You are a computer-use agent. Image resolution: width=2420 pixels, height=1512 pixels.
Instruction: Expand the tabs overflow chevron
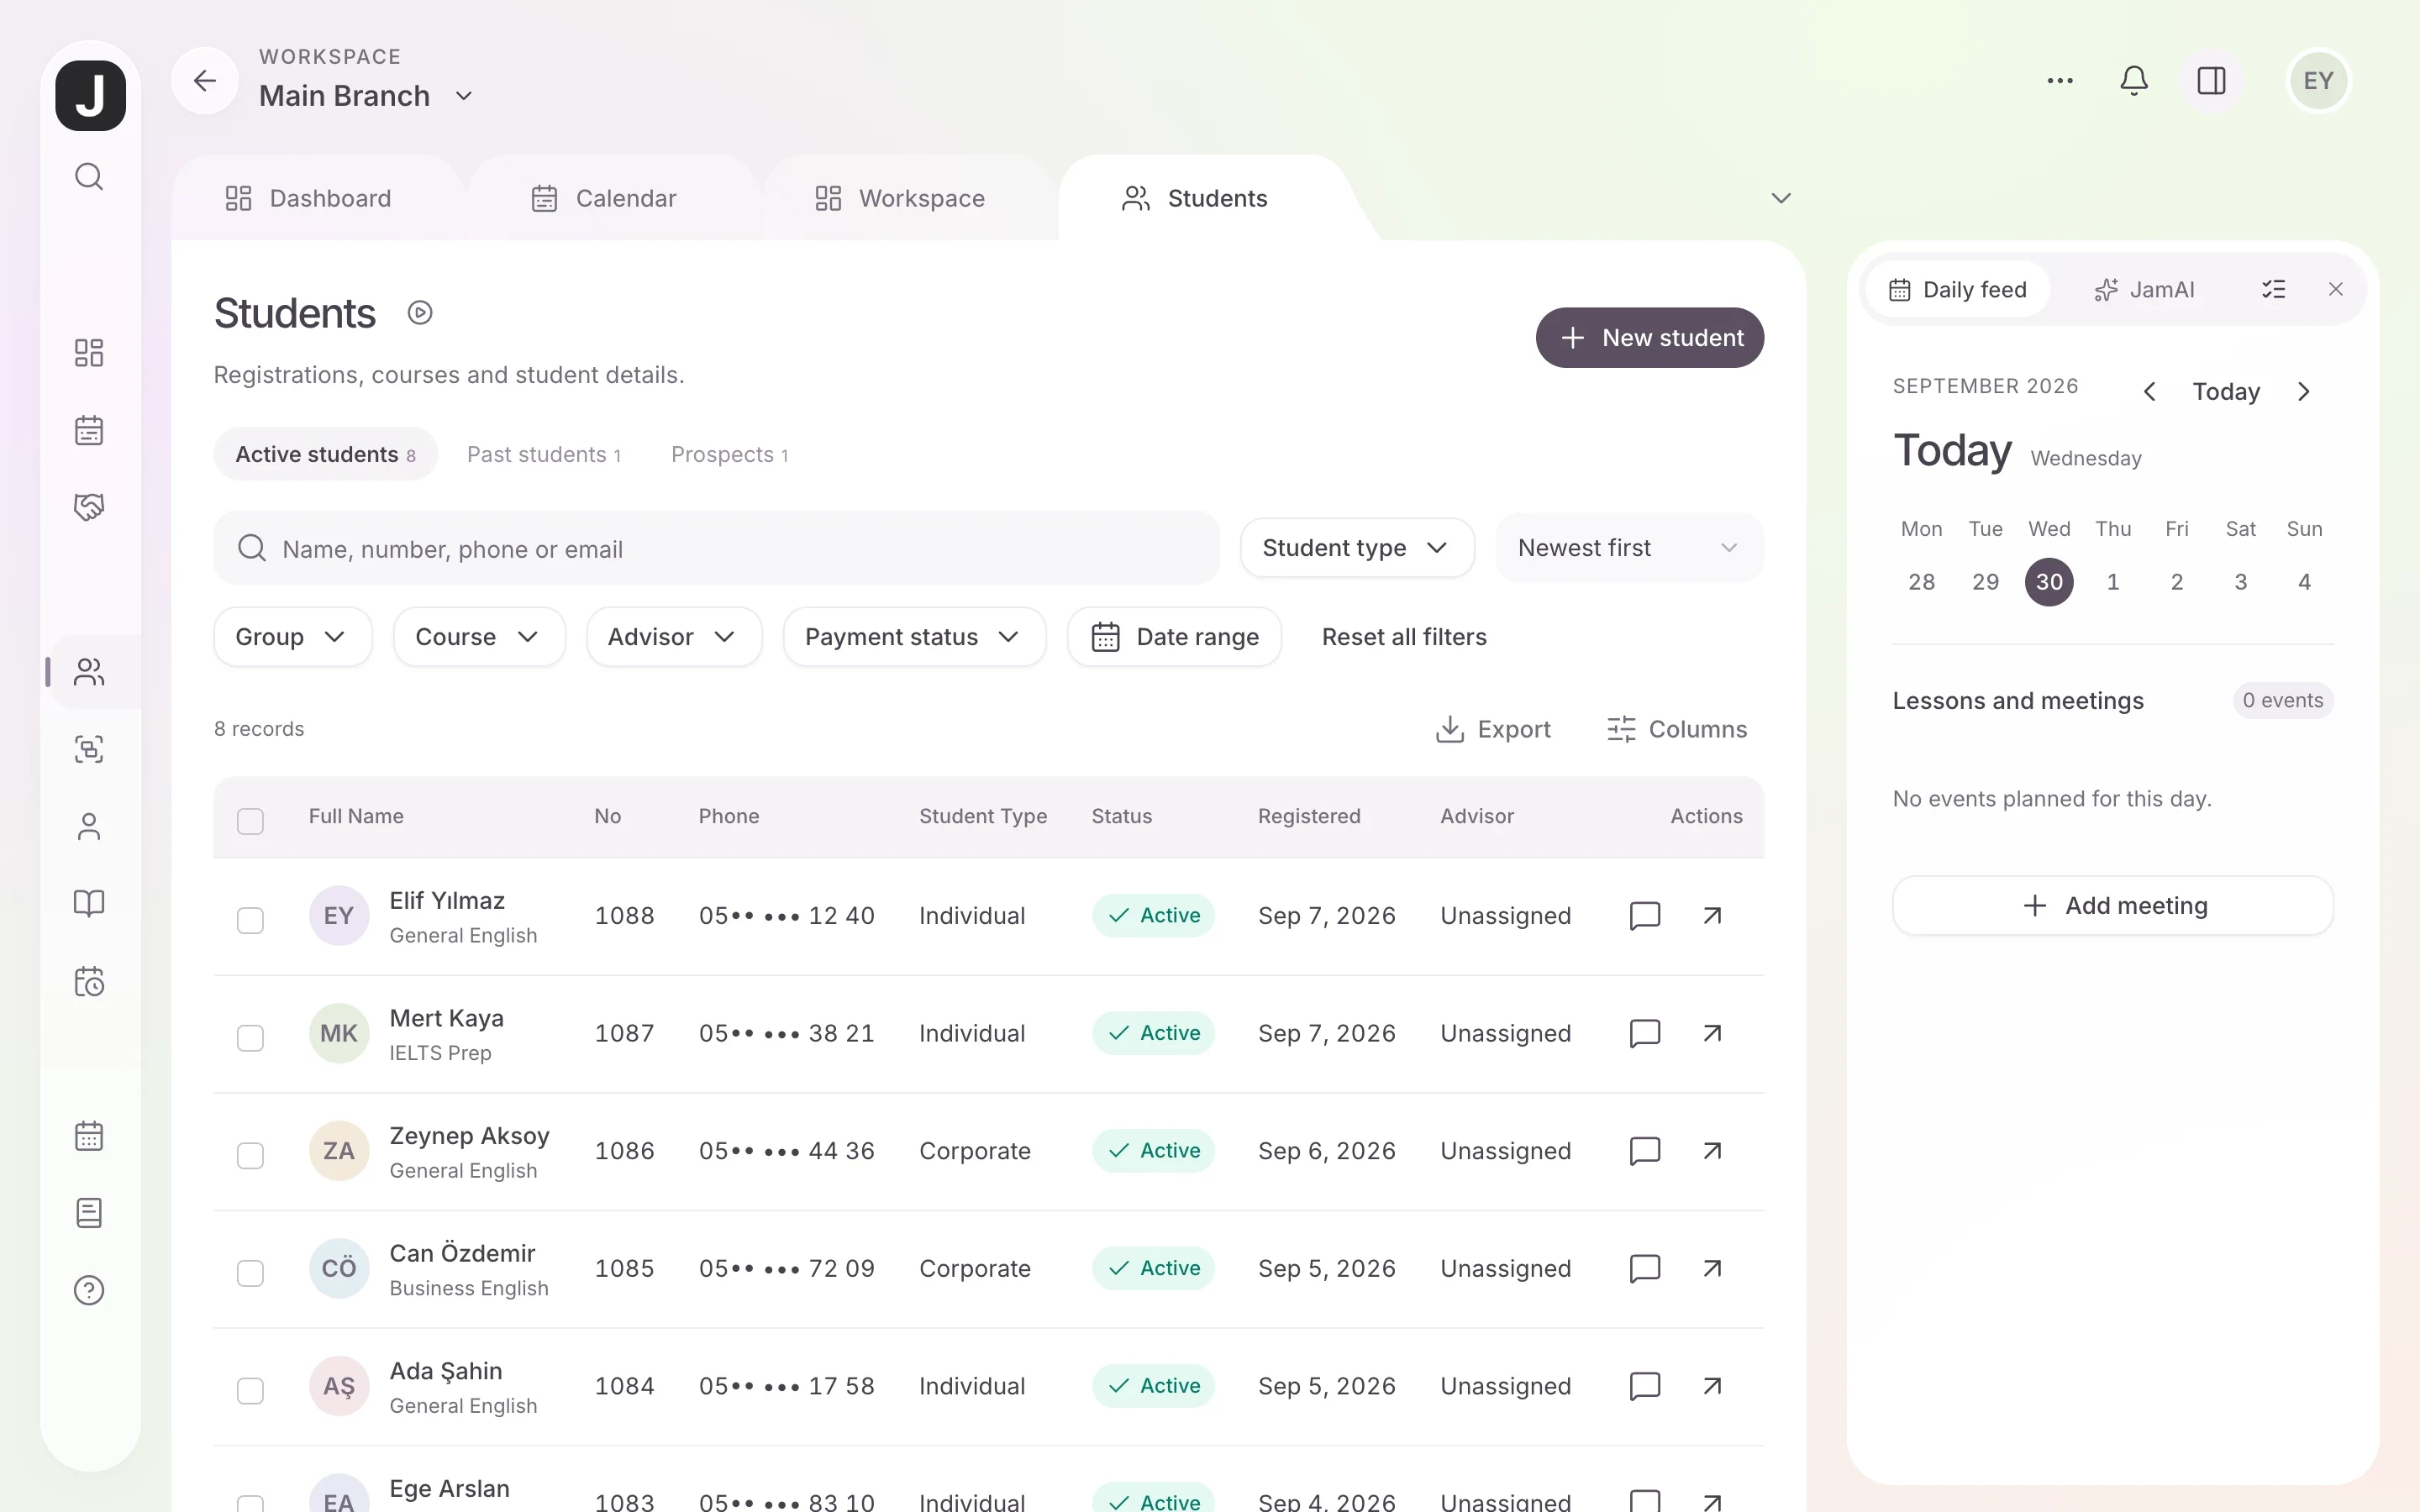pyautogui.click(x=1781, y=198)
